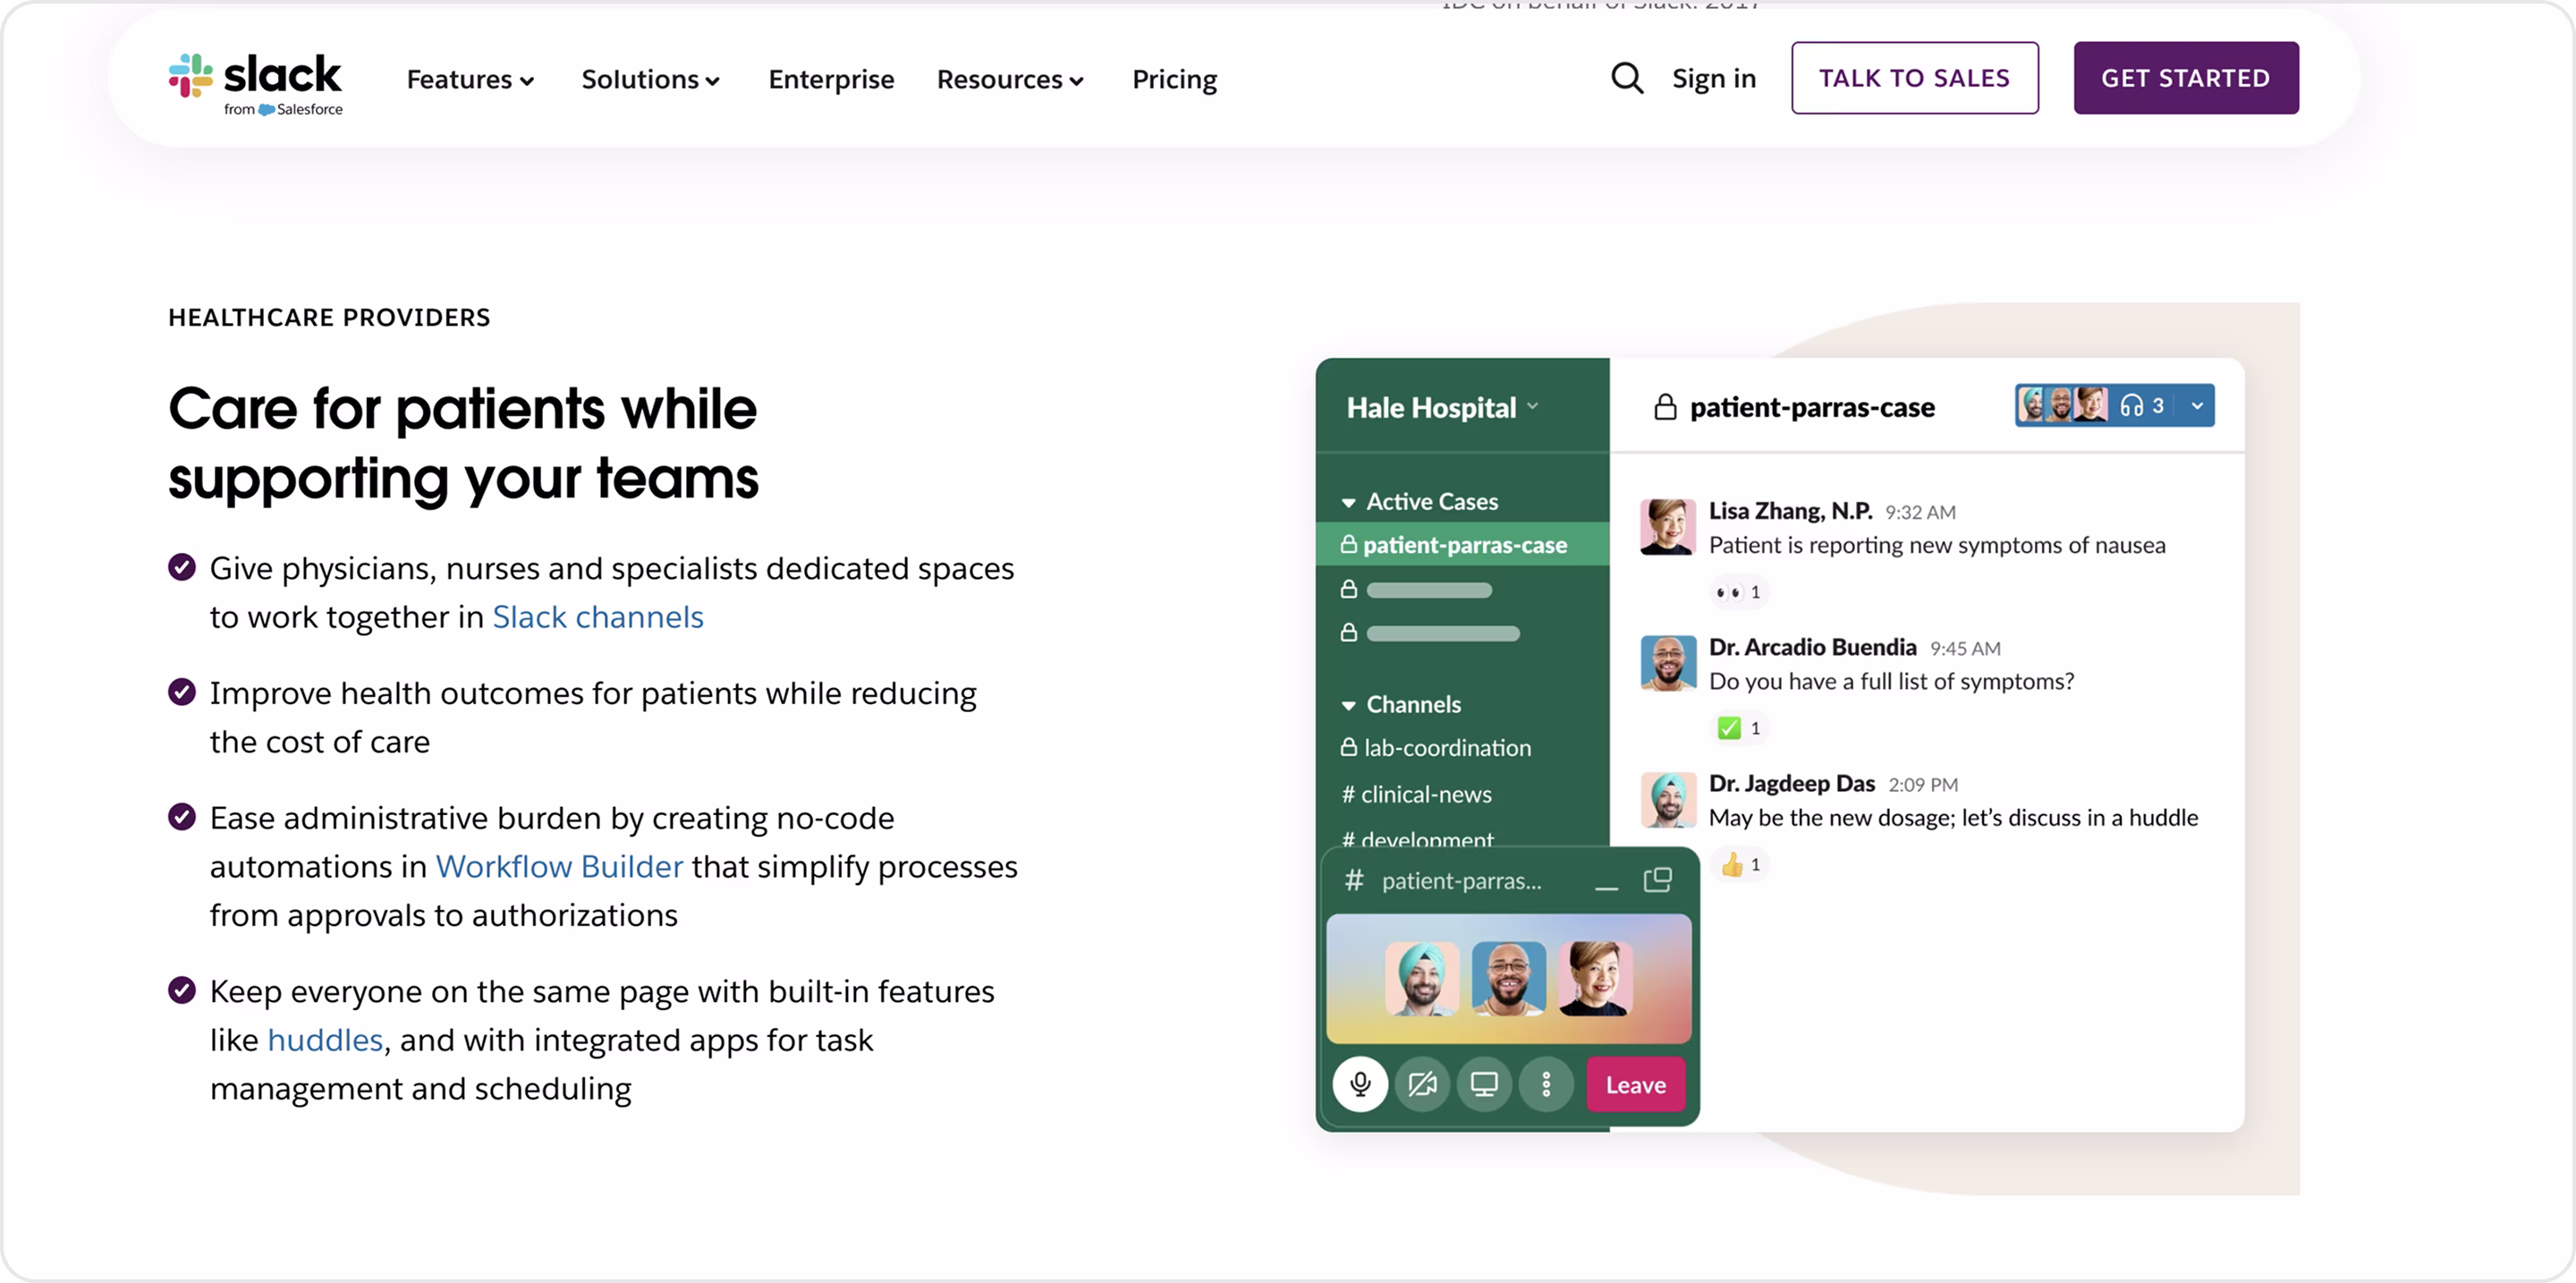Click Dr. Arcadio Buendia's message avatar

(x=1668, y=663)
